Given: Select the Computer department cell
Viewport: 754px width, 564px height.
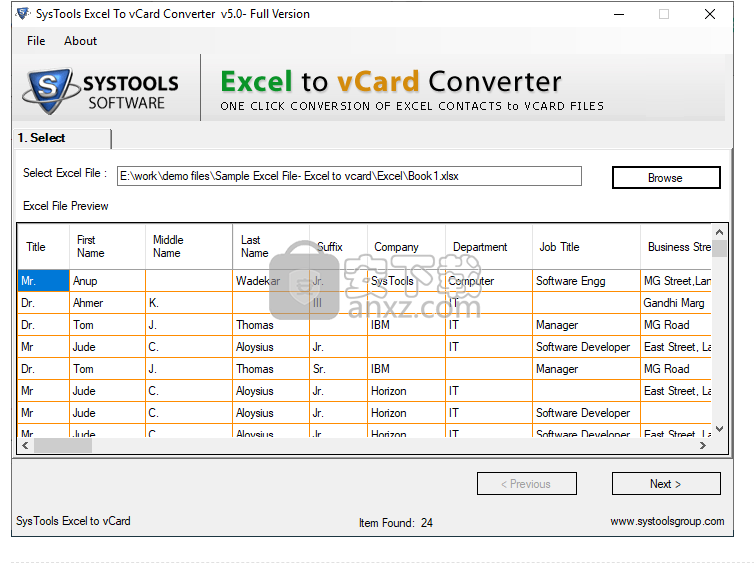Looking at the screenshot, I should 489,281.
